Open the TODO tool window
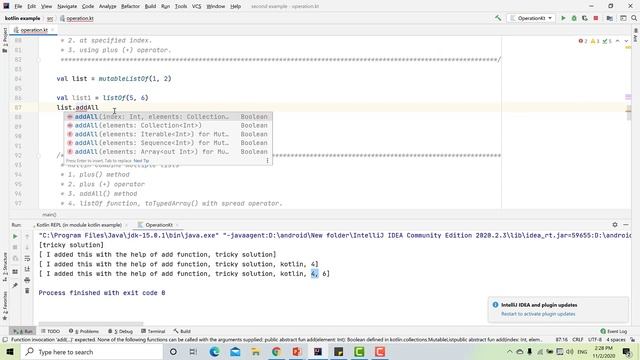640x360 pixels. [51, 331]
